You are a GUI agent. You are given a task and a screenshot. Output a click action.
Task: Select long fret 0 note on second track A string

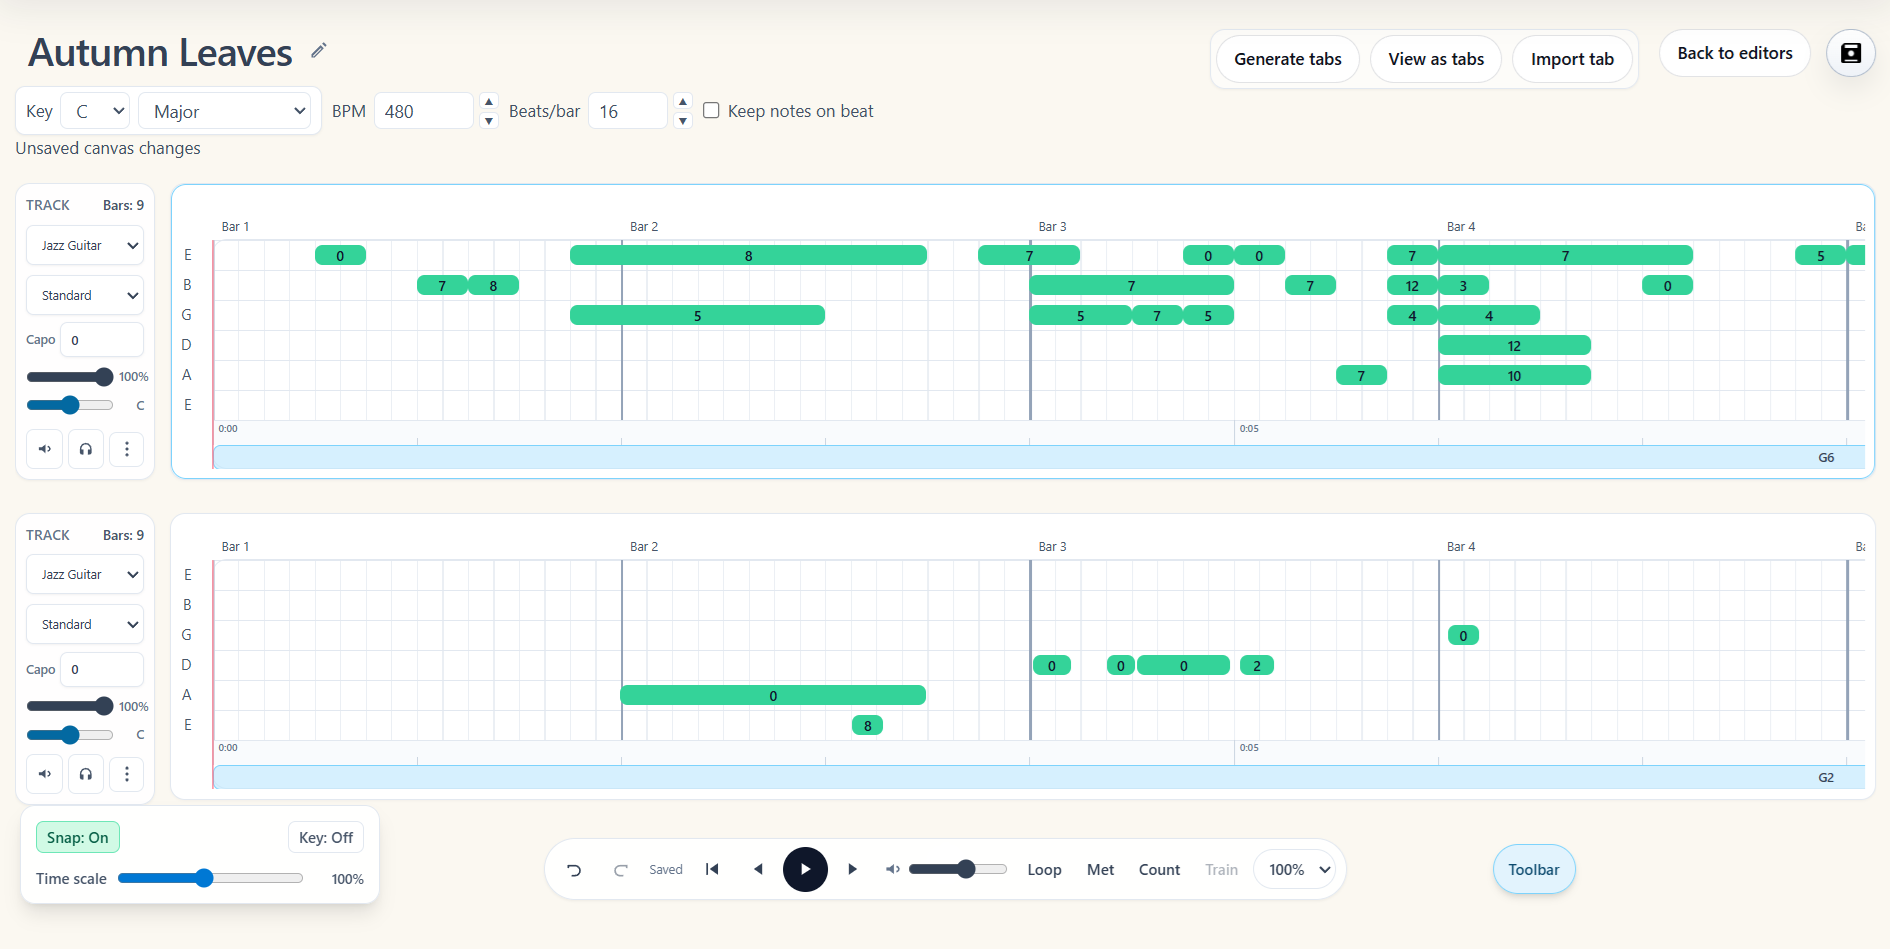[773, 695]
